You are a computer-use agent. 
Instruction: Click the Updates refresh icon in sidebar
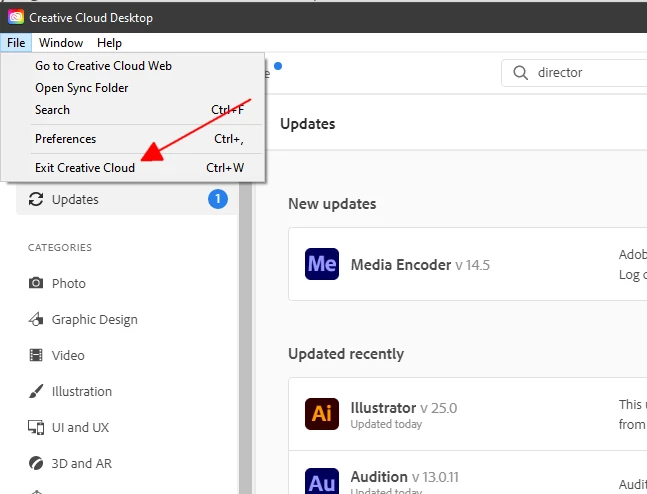point(36,199)
